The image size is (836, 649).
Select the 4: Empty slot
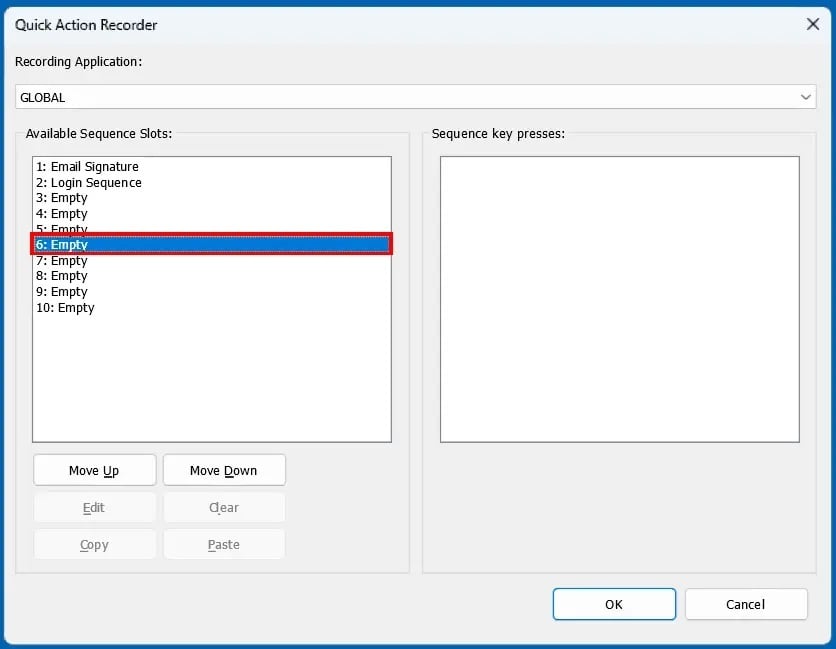pyautogui.click(x=212, y=213)
